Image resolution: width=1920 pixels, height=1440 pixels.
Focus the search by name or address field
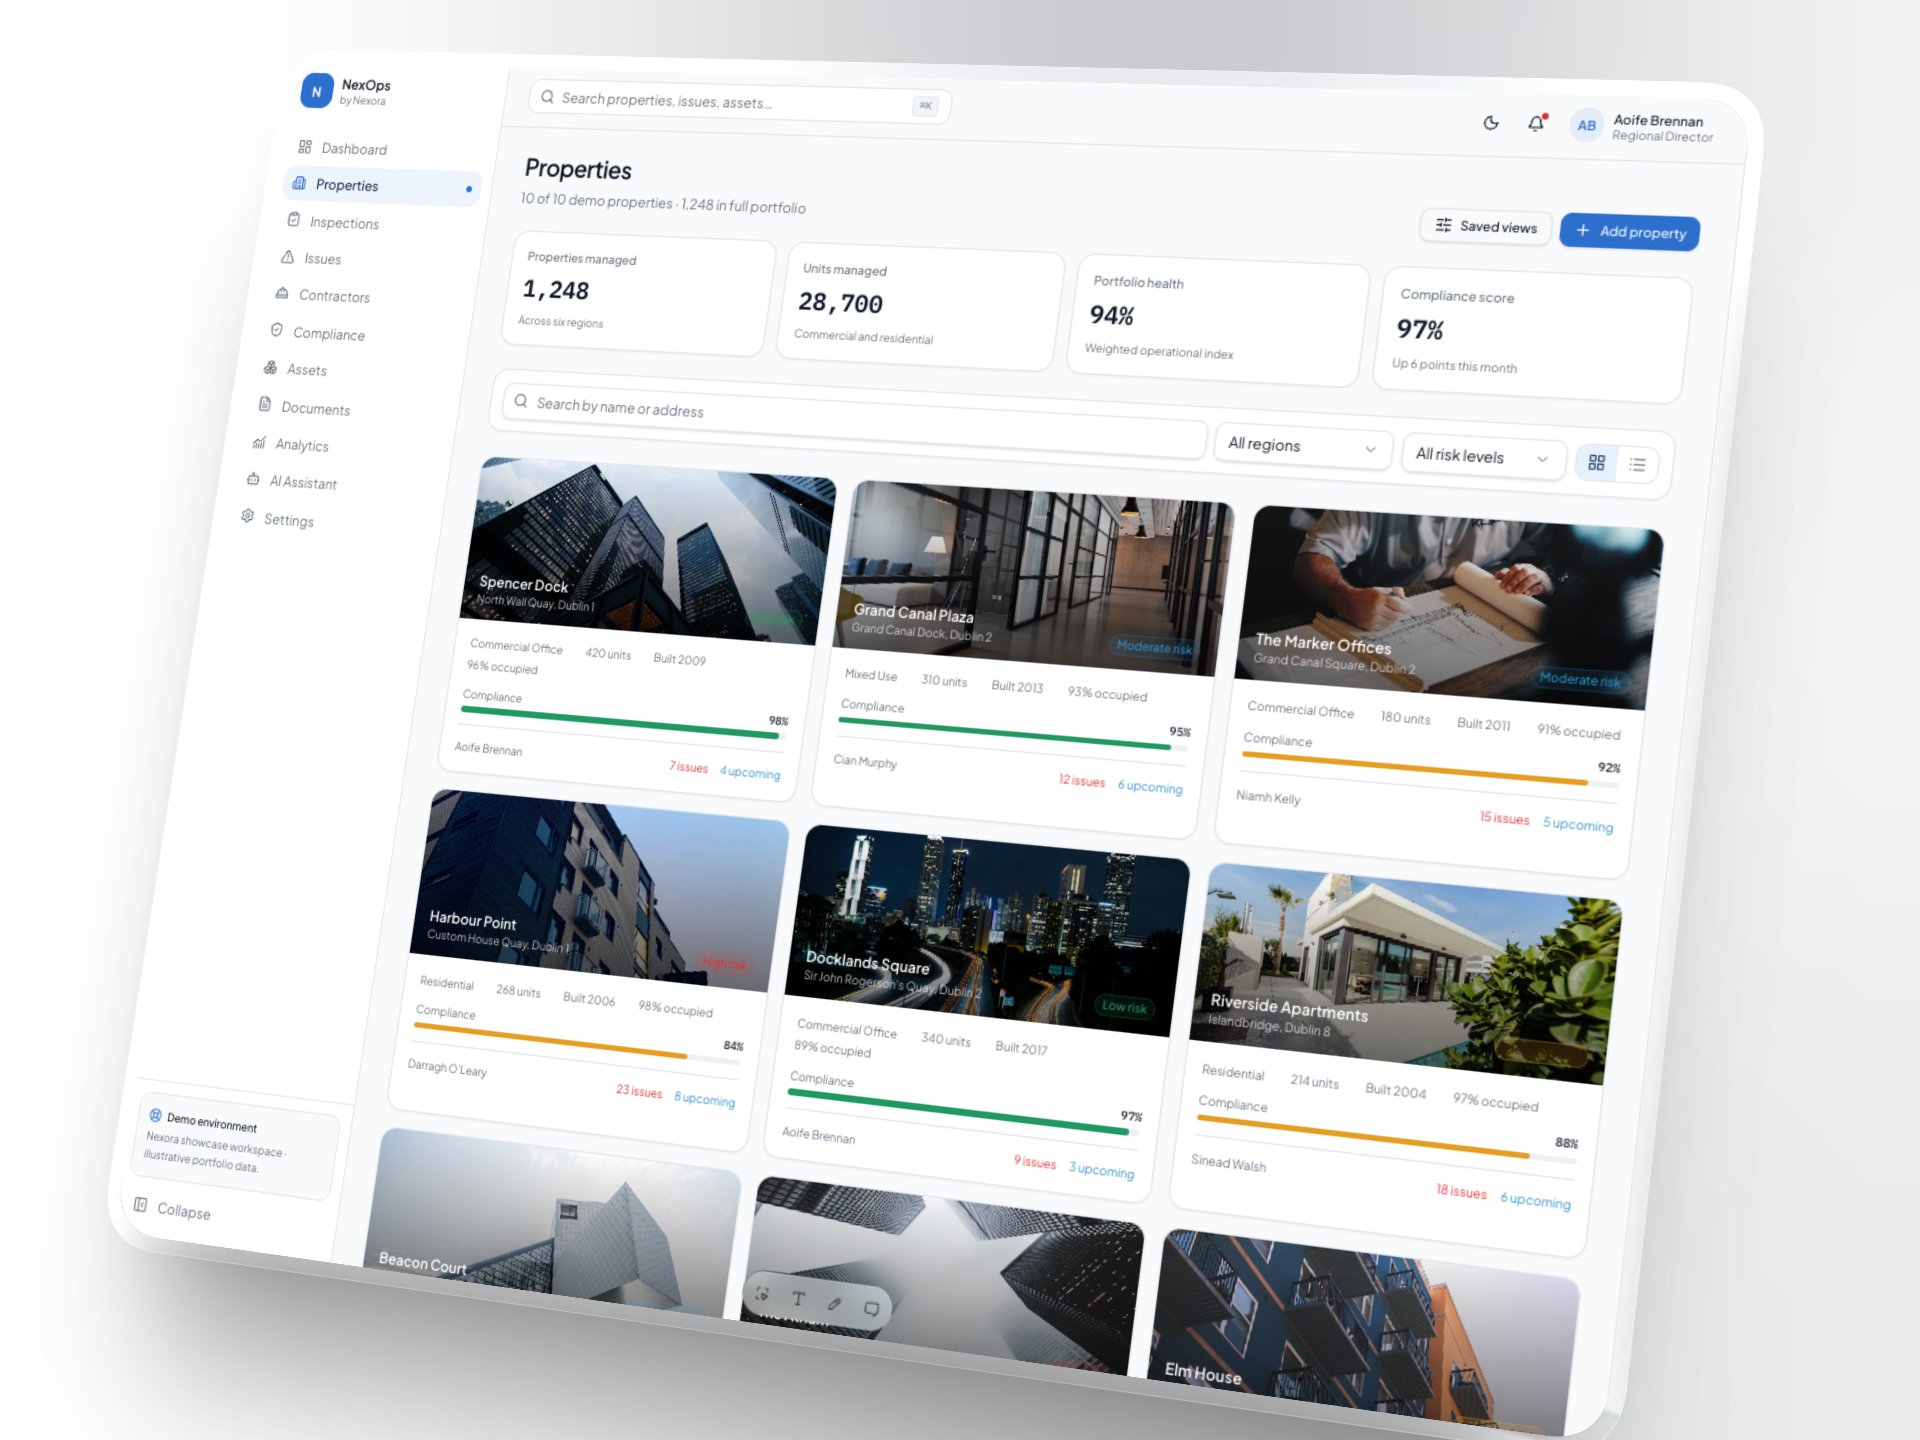point(854,419)
